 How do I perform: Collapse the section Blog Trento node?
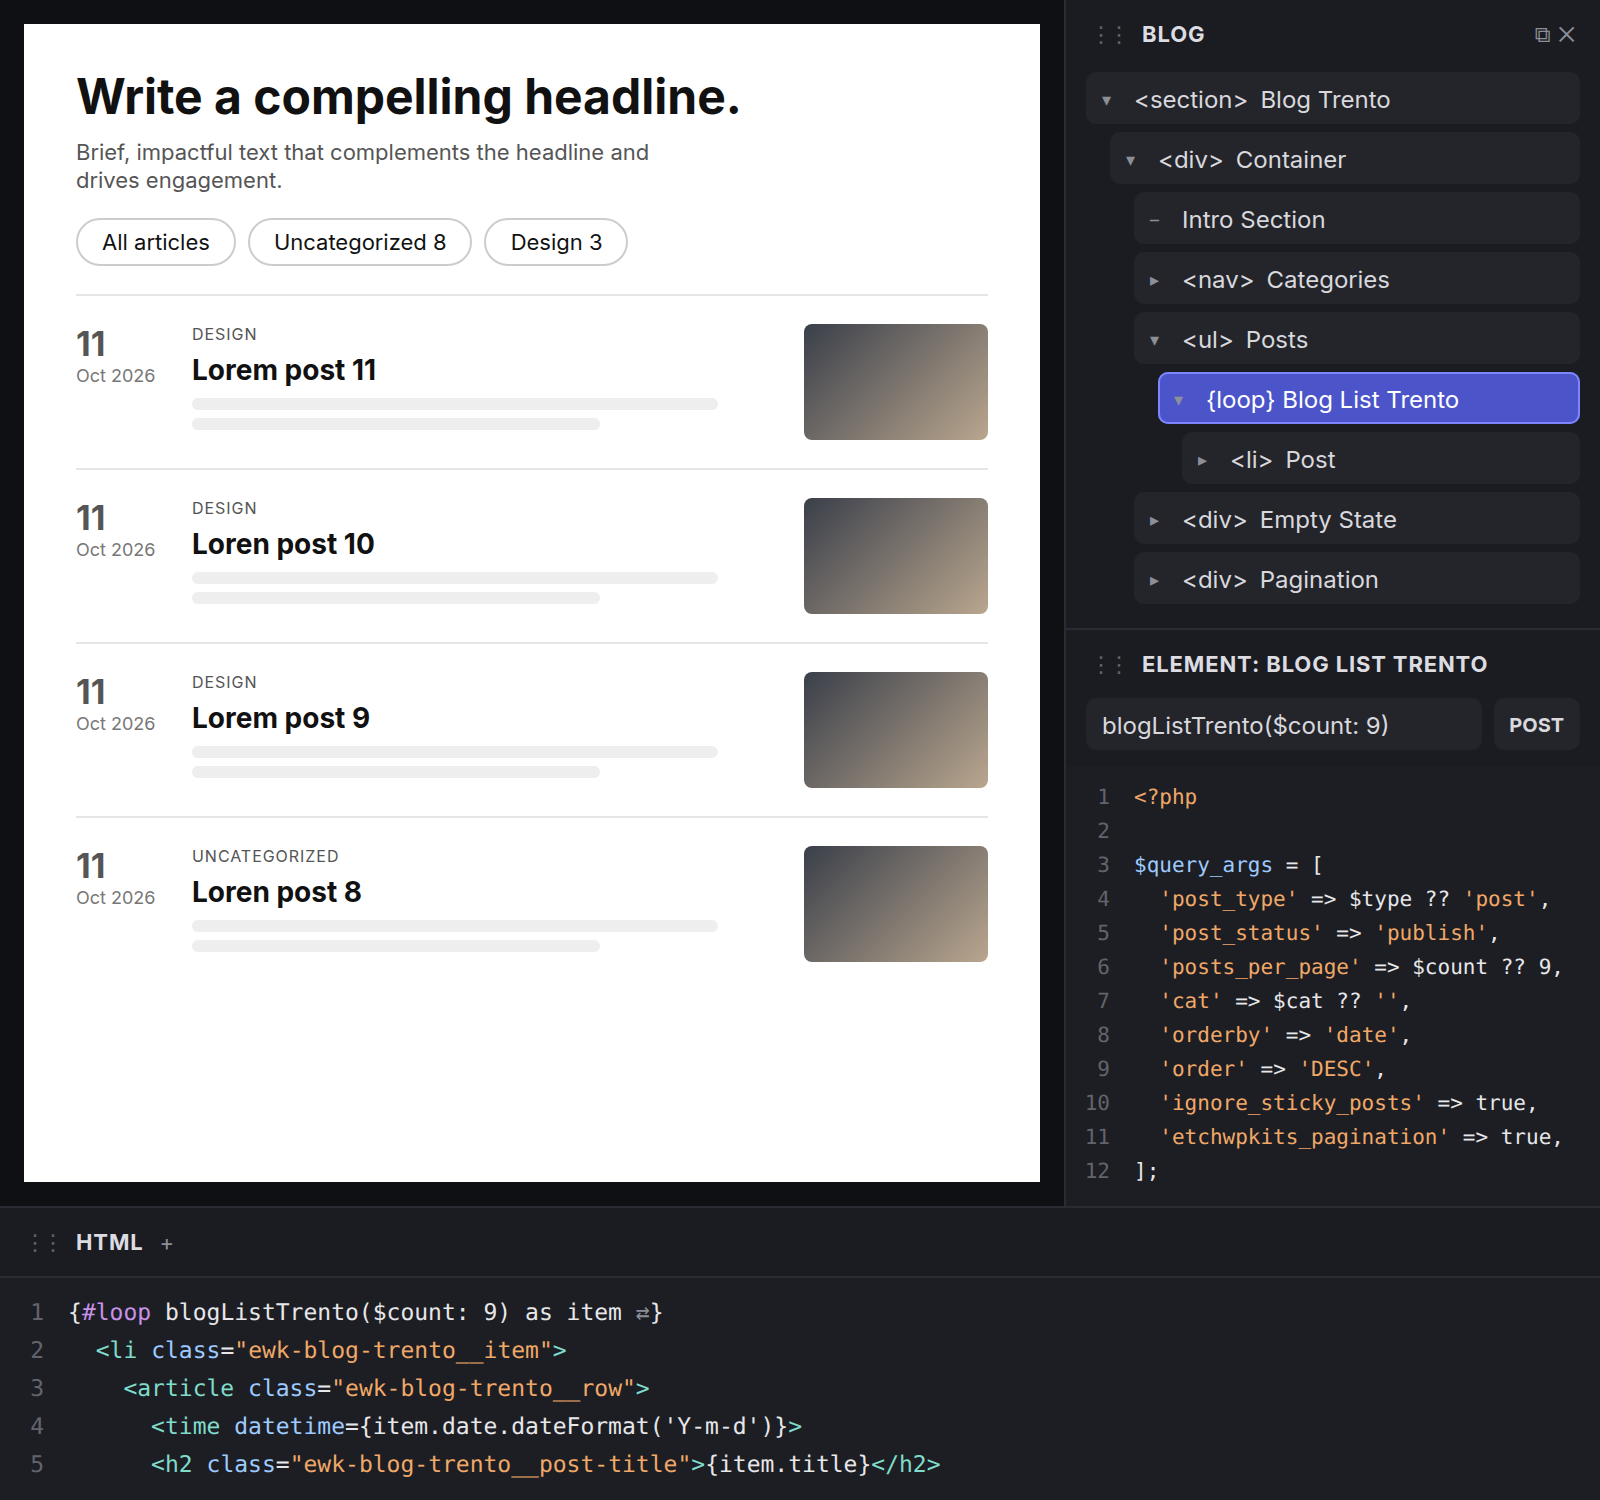(x=1107, y=101)
